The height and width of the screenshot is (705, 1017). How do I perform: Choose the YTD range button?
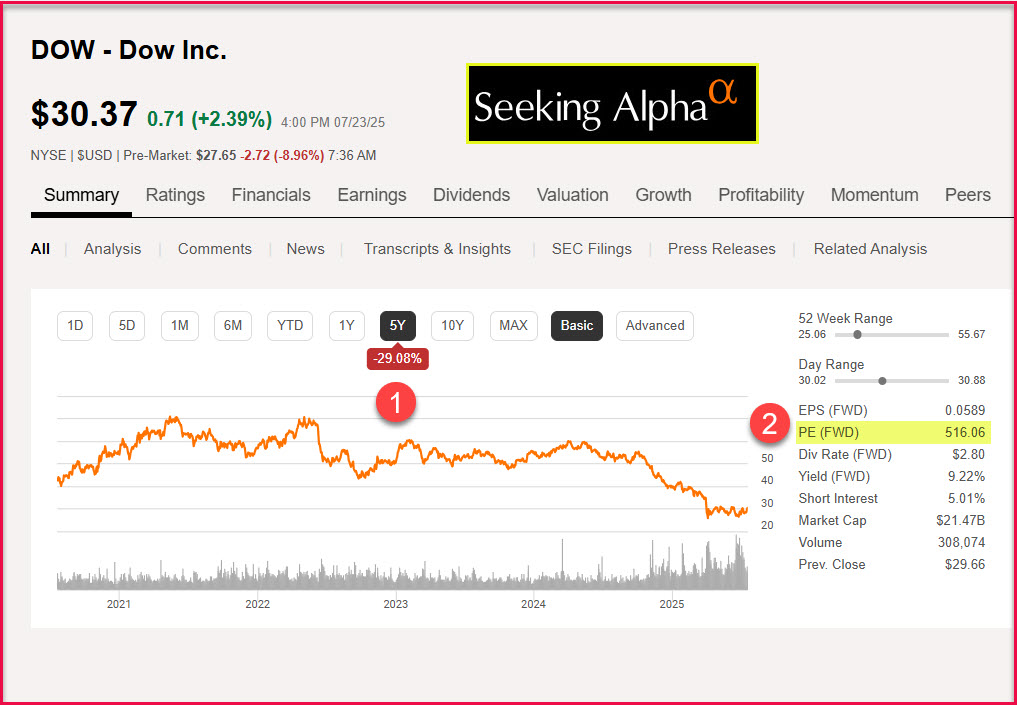[x=290, y=325]
